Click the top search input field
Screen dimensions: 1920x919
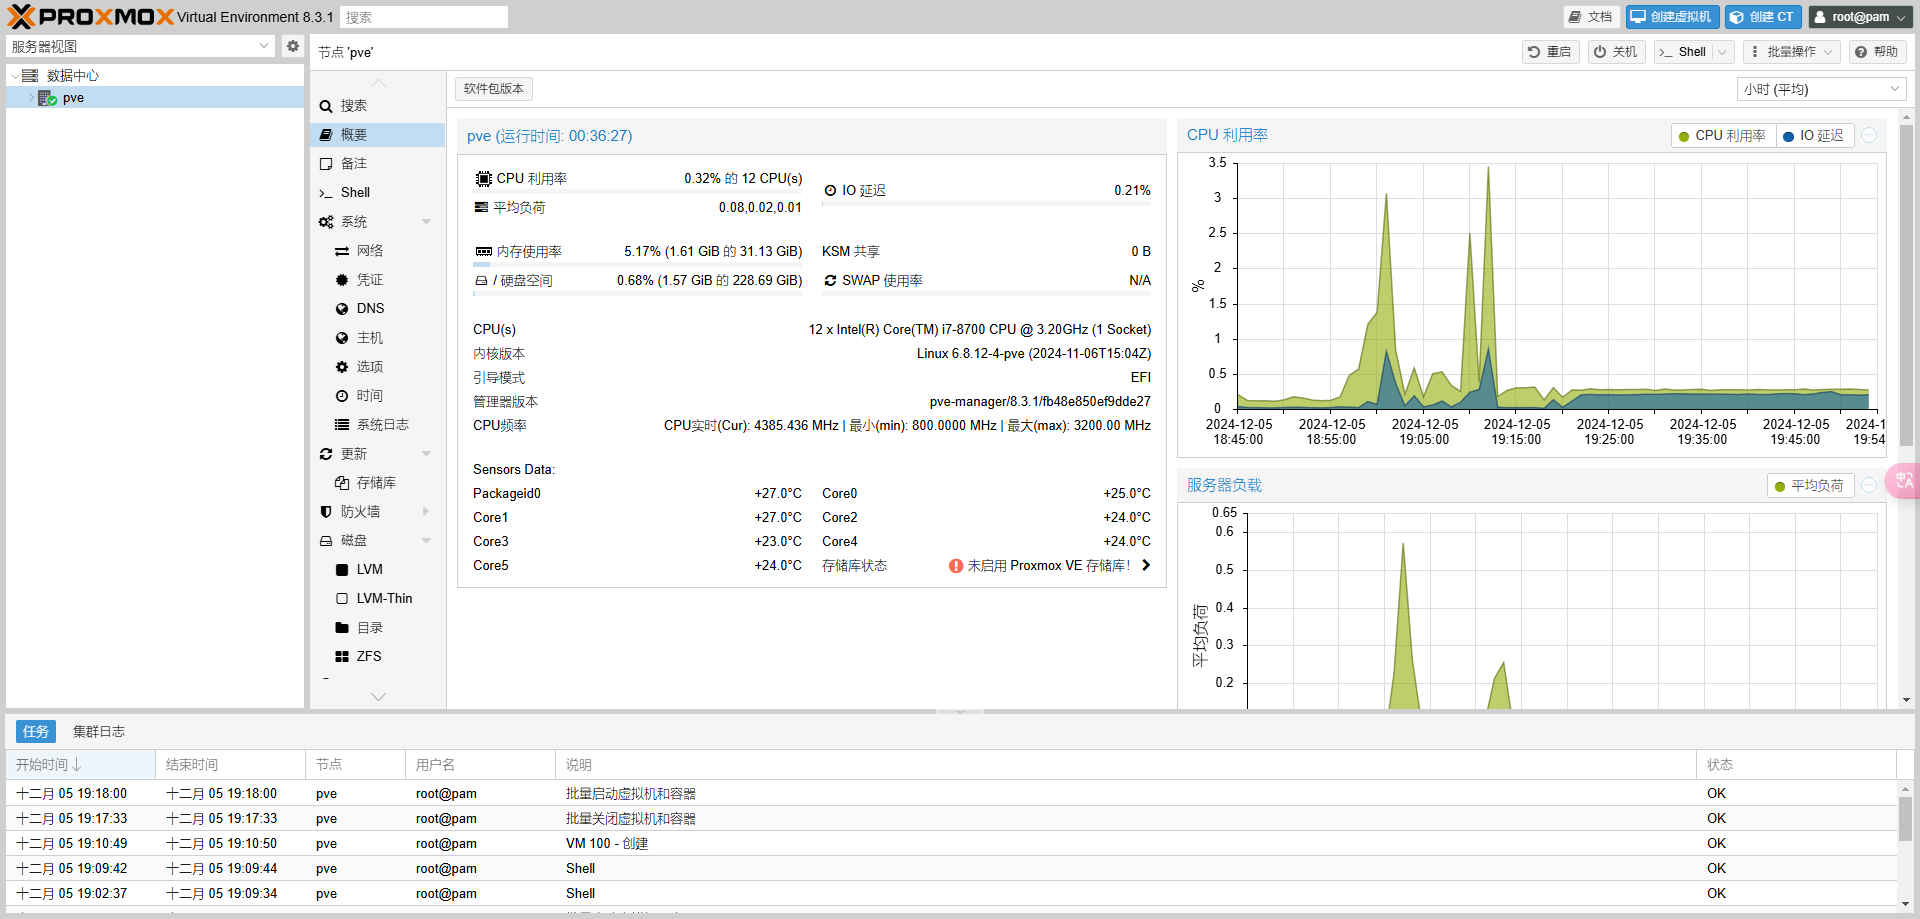tap(423, 17)
